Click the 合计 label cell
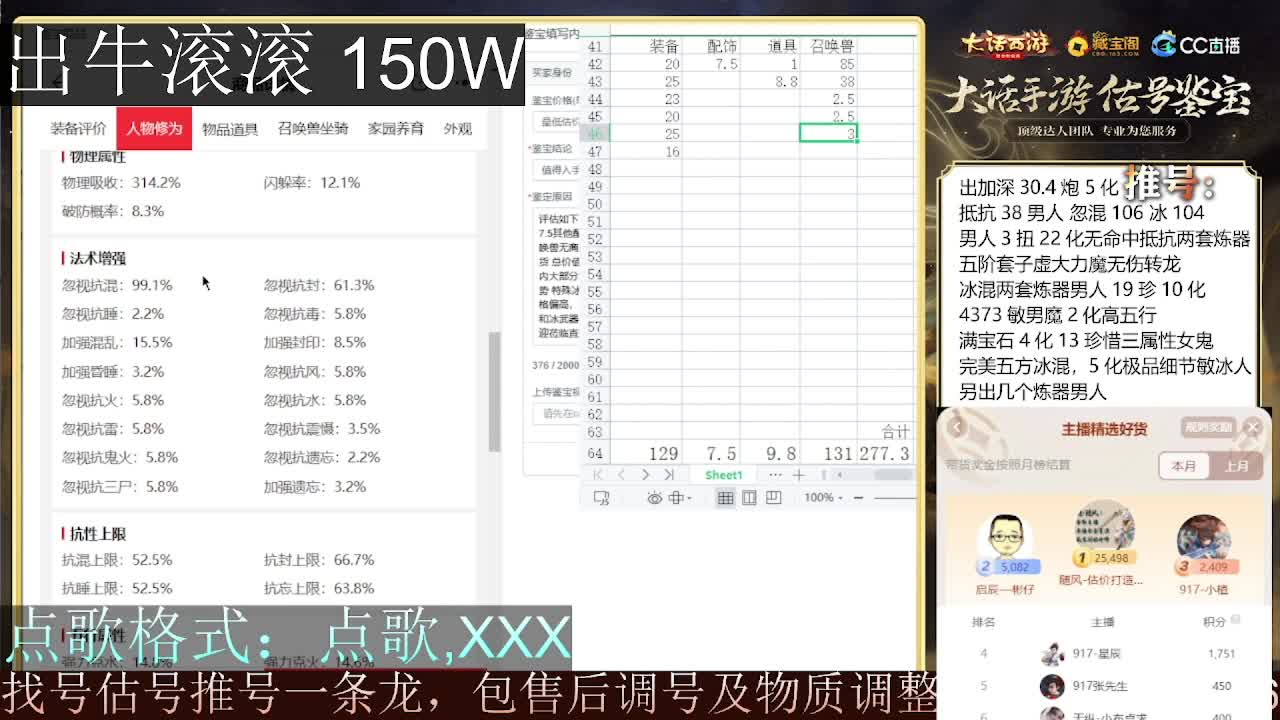The width and height of the screenshot is (1280, 720). point(886,432)
